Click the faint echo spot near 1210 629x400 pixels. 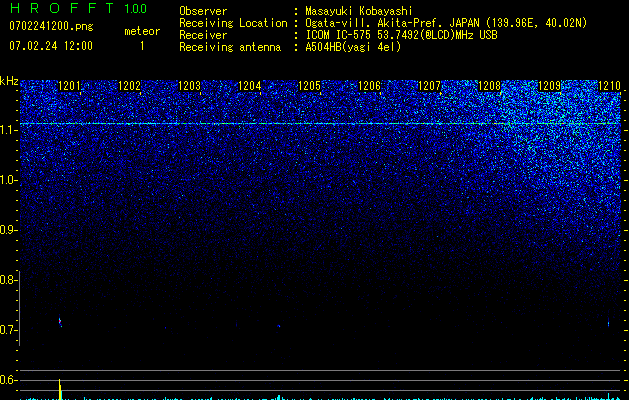(x=608, y=323)
